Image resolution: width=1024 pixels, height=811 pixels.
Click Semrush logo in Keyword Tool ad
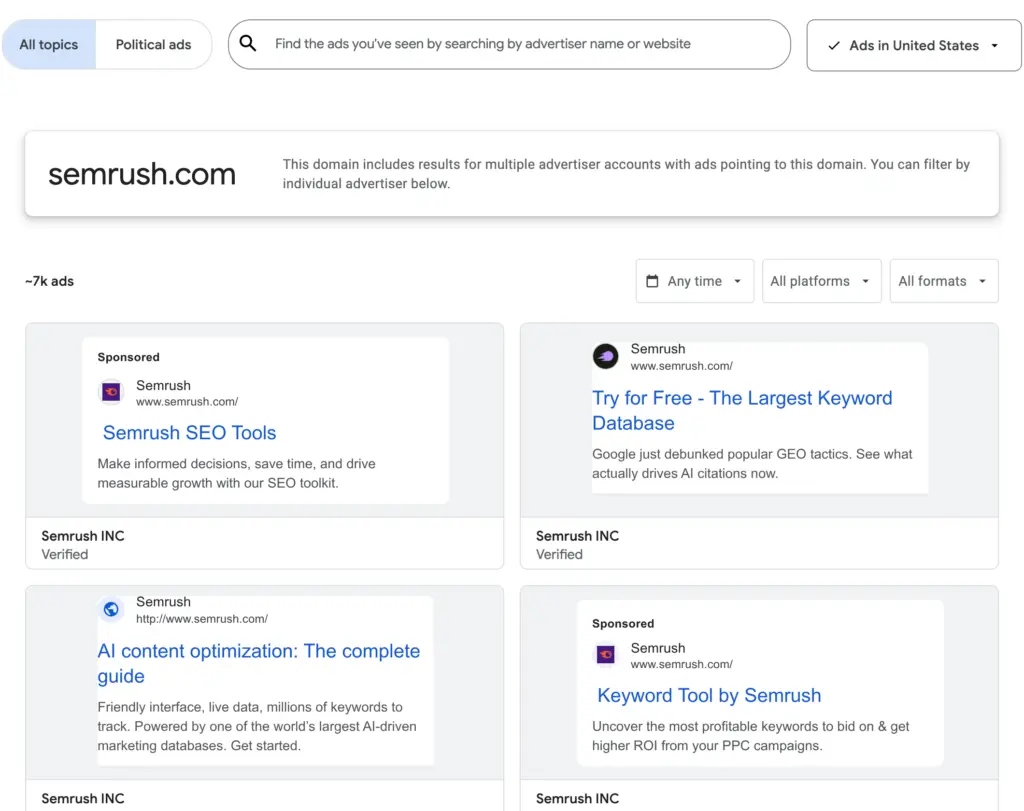605,654
